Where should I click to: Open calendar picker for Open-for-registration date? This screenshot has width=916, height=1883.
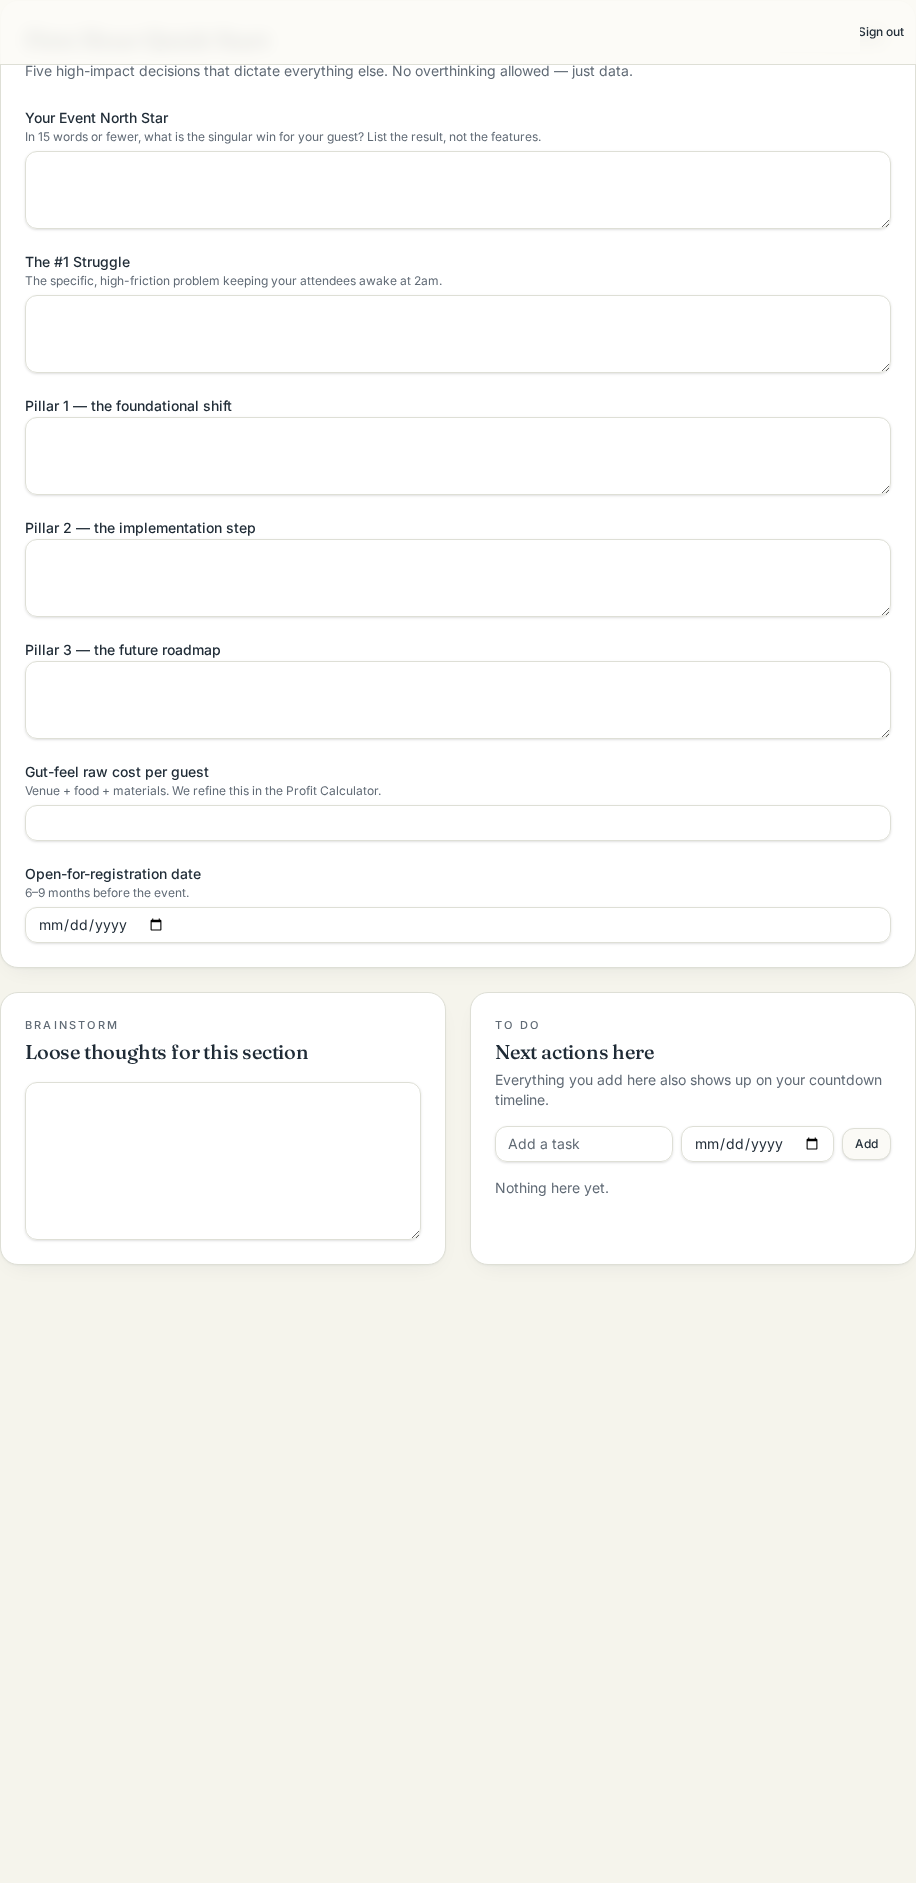(x=156, y=925)
